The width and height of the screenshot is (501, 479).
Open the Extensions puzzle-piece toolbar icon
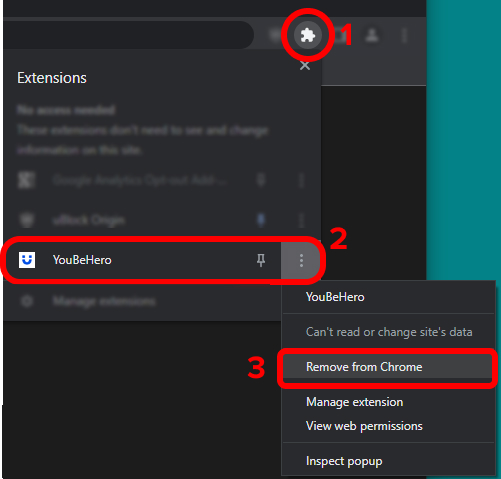(x=308, y=35)
